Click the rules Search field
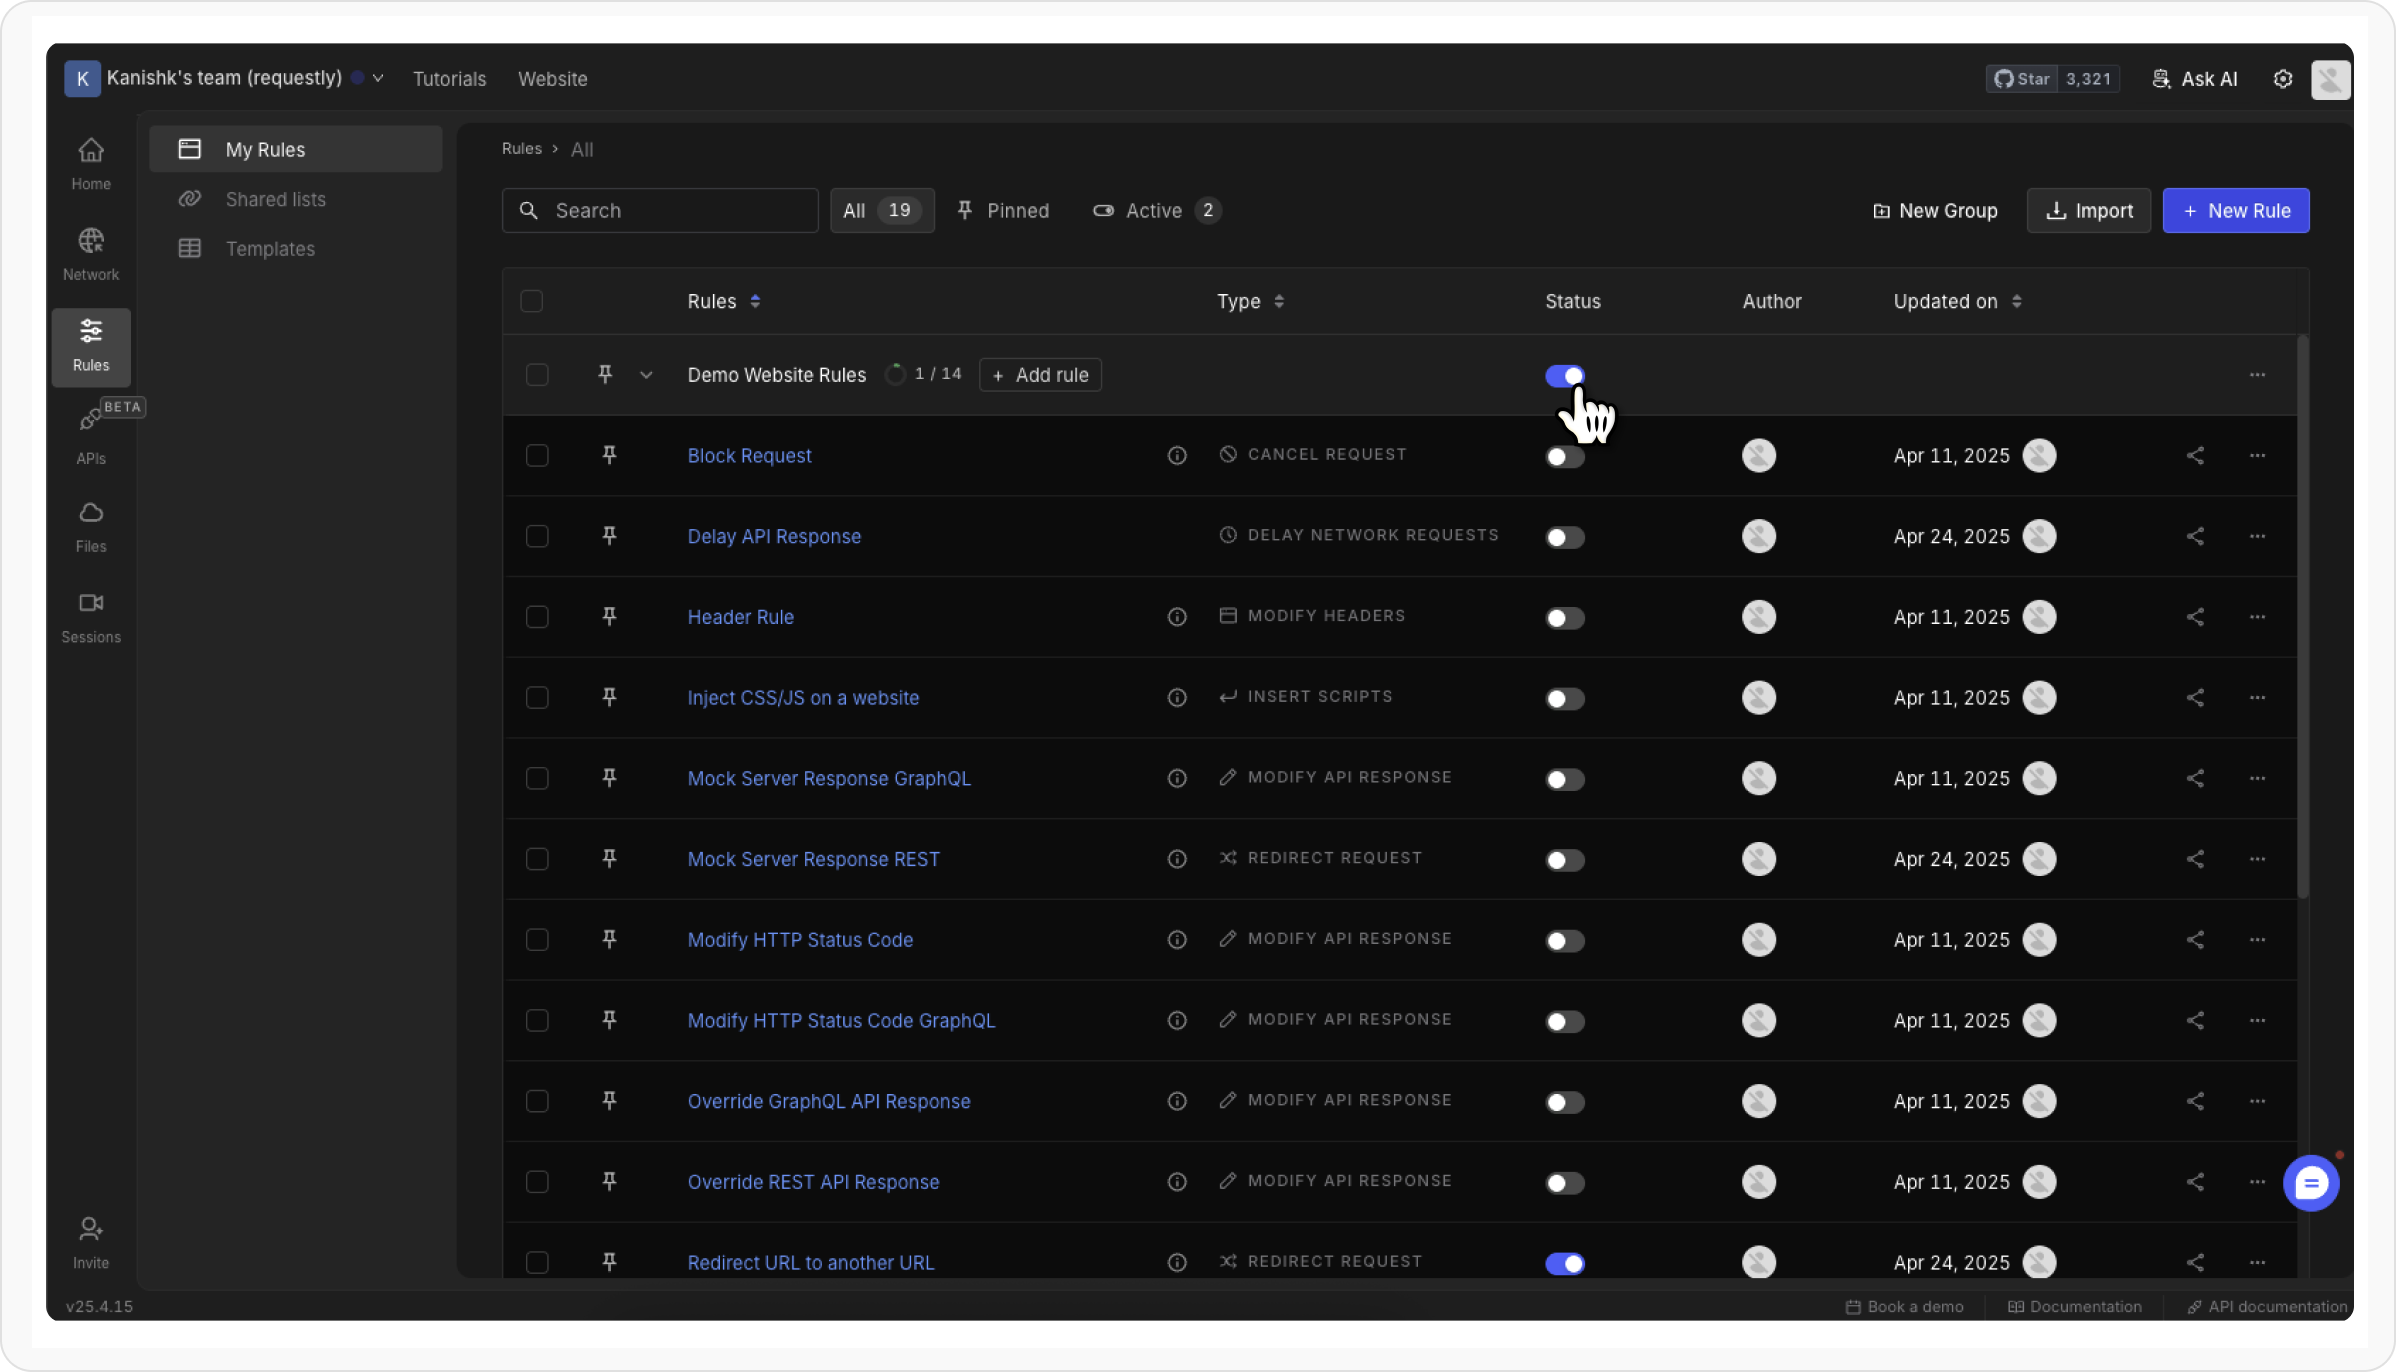The width and height of the screenshot is (2396, 1372). 660,211
